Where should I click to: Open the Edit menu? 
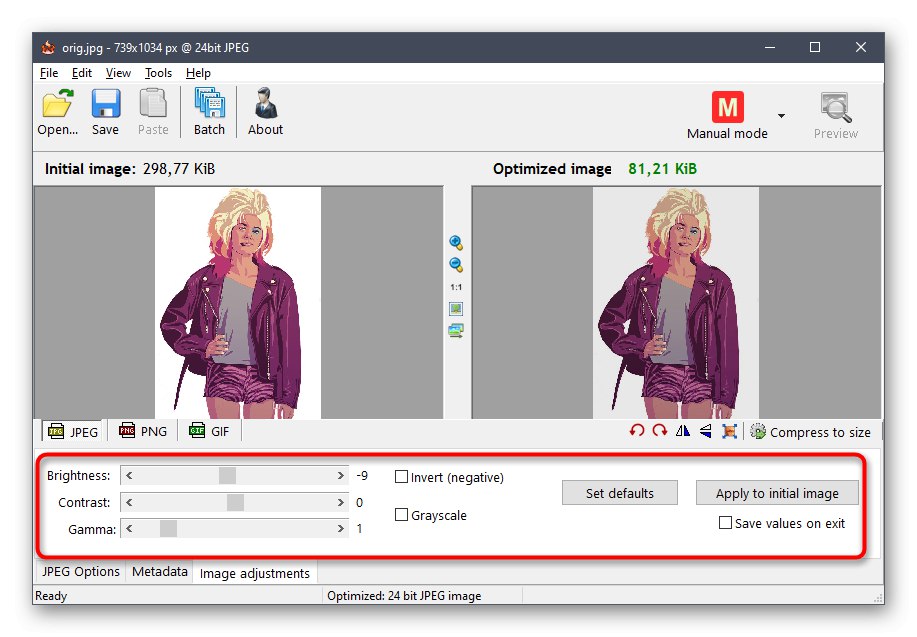(x=82, y=73)
